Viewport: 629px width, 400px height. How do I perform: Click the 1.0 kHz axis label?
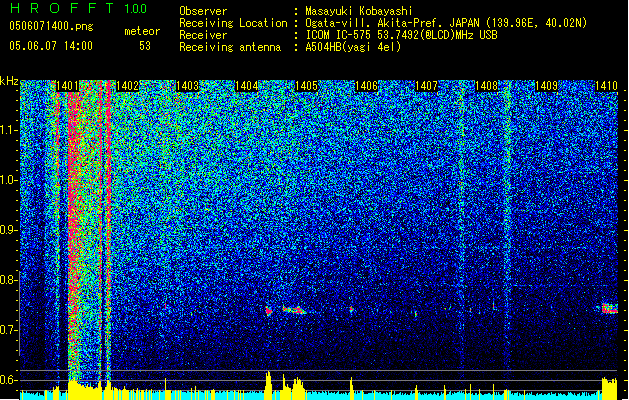[x=9, y=180]
